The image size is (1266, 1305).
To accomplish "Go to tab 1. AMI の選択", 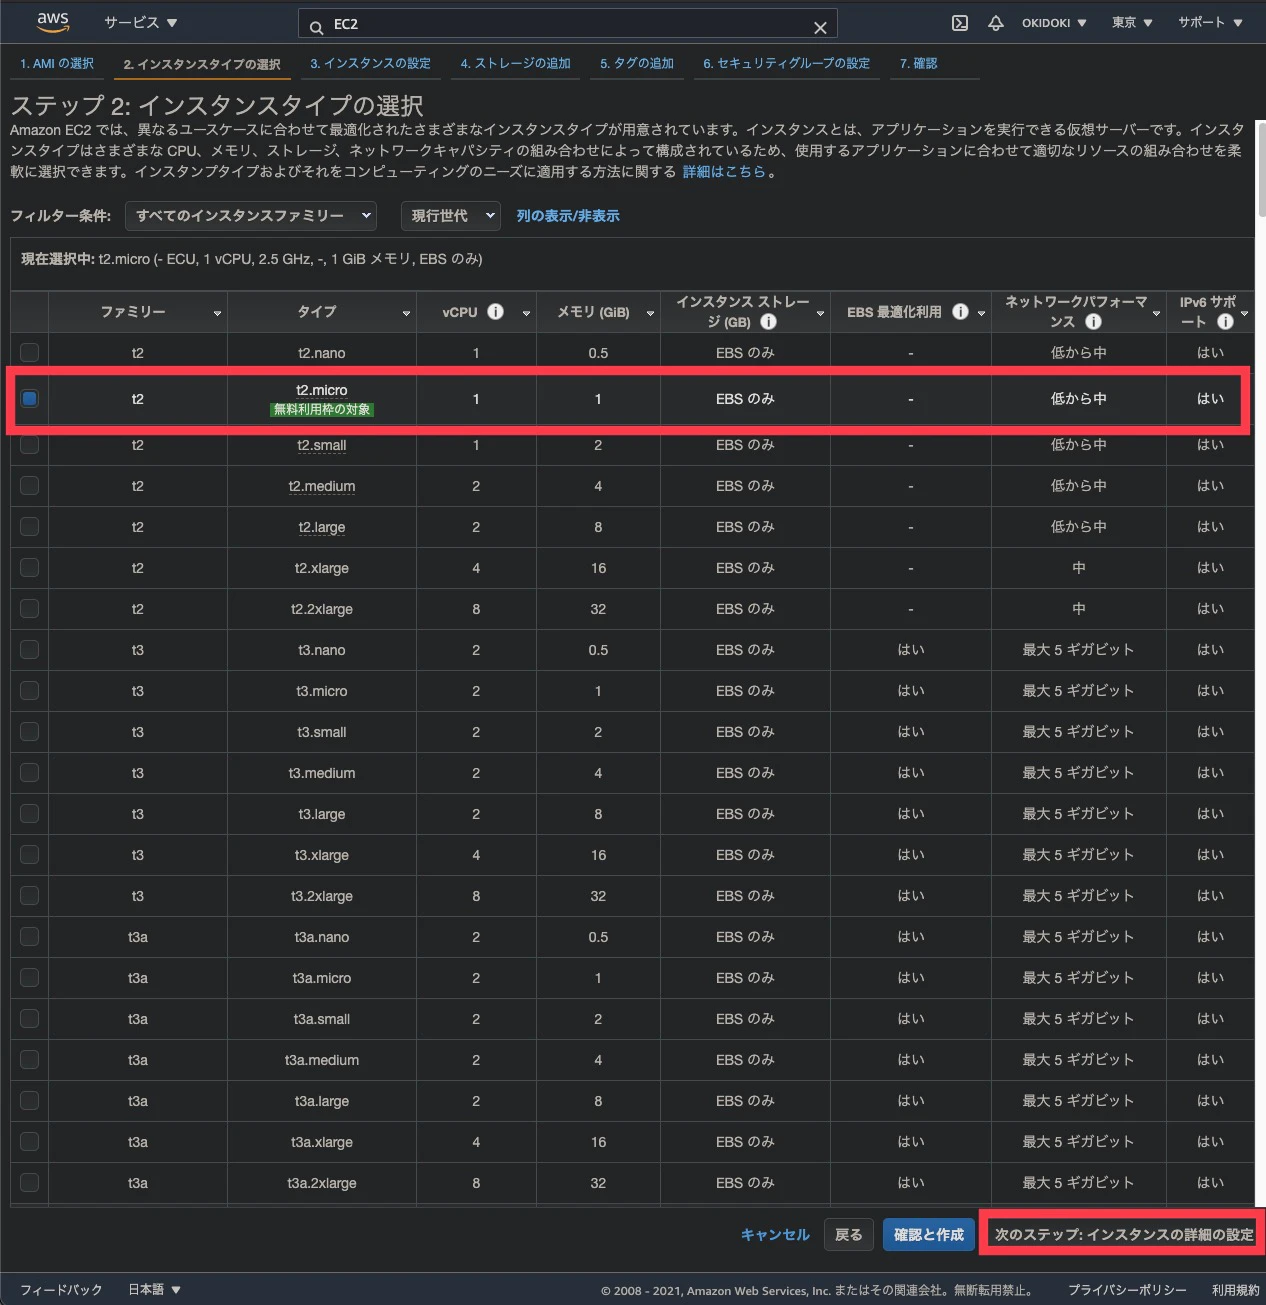I will (x=57, y=63).
